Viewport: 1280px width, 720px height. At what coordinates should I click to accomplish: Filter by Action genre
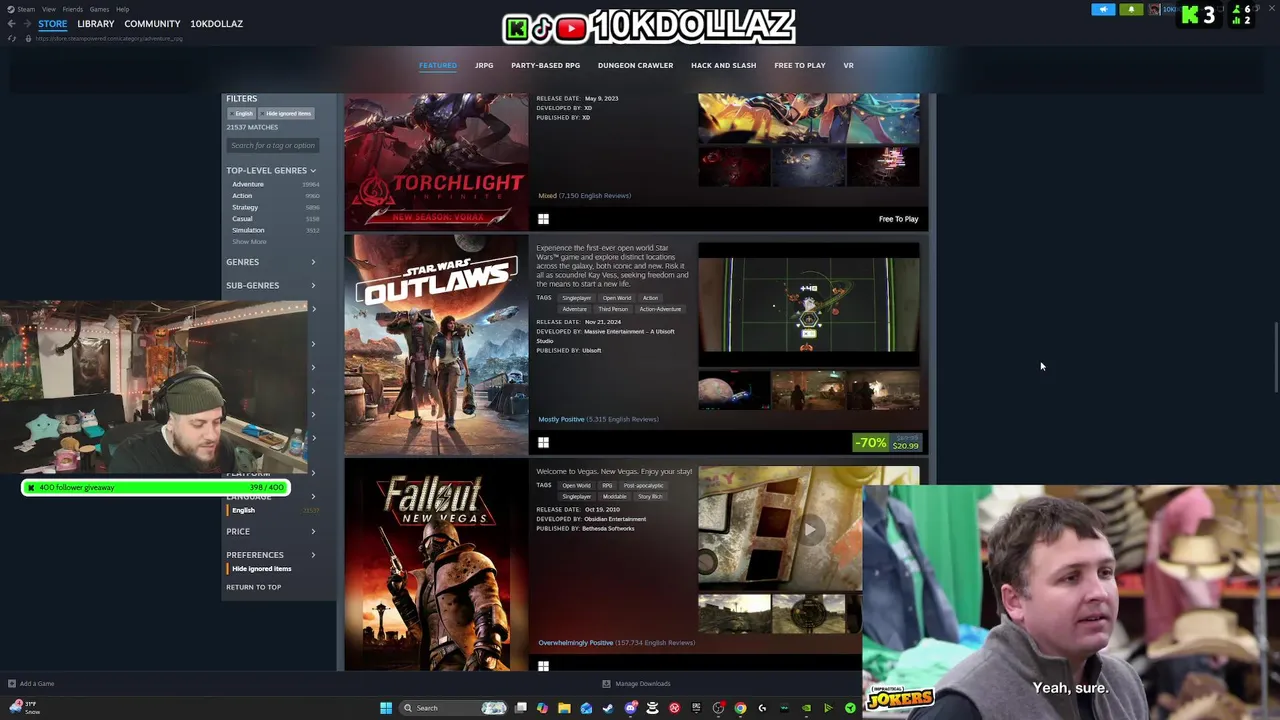(x=242, y=196)
